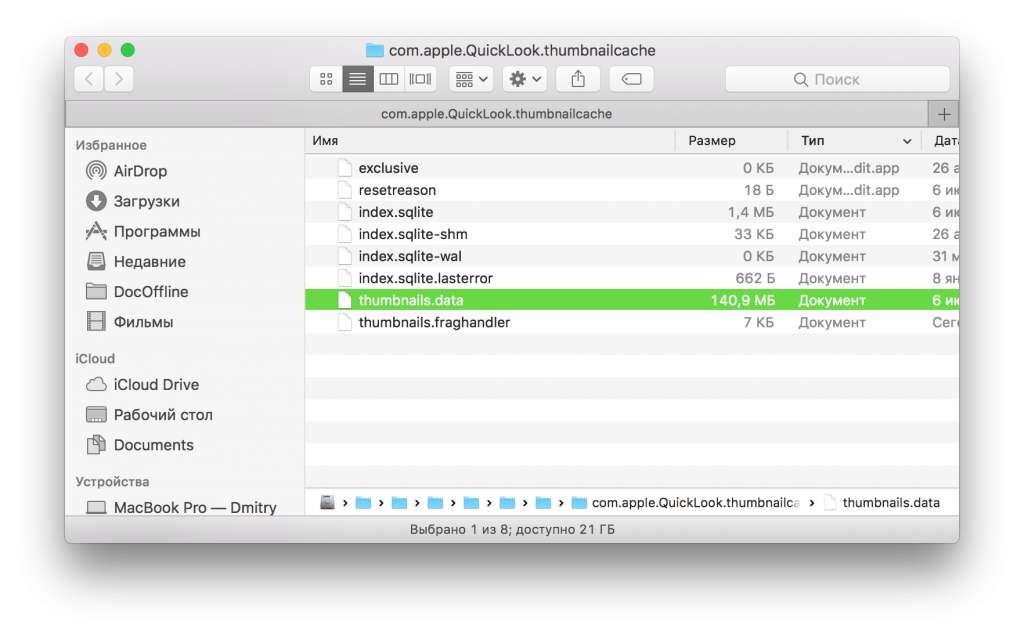Maximize the Finder window with green button
This screenshot has height=636, width=1024.
pyautogui.click(x=128, y=50)
